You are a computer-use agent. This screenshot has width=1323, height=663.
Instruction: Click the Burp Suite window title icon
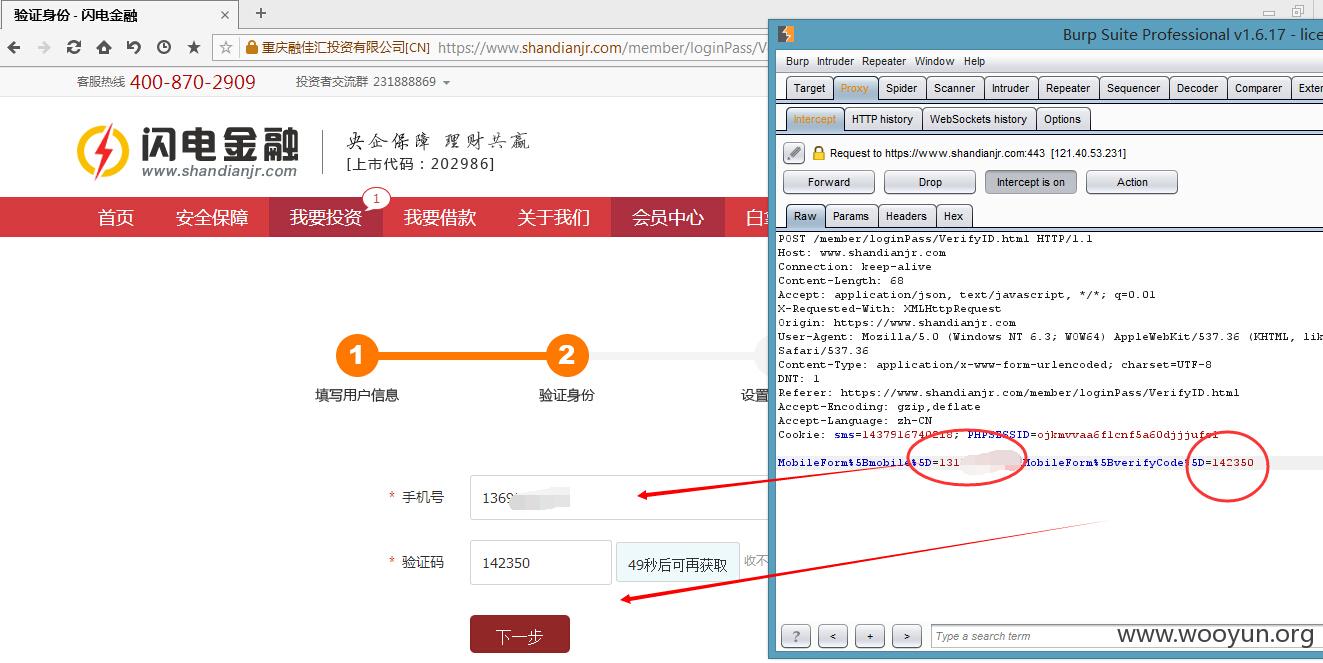pyautogui.click(x=787, y=34)
